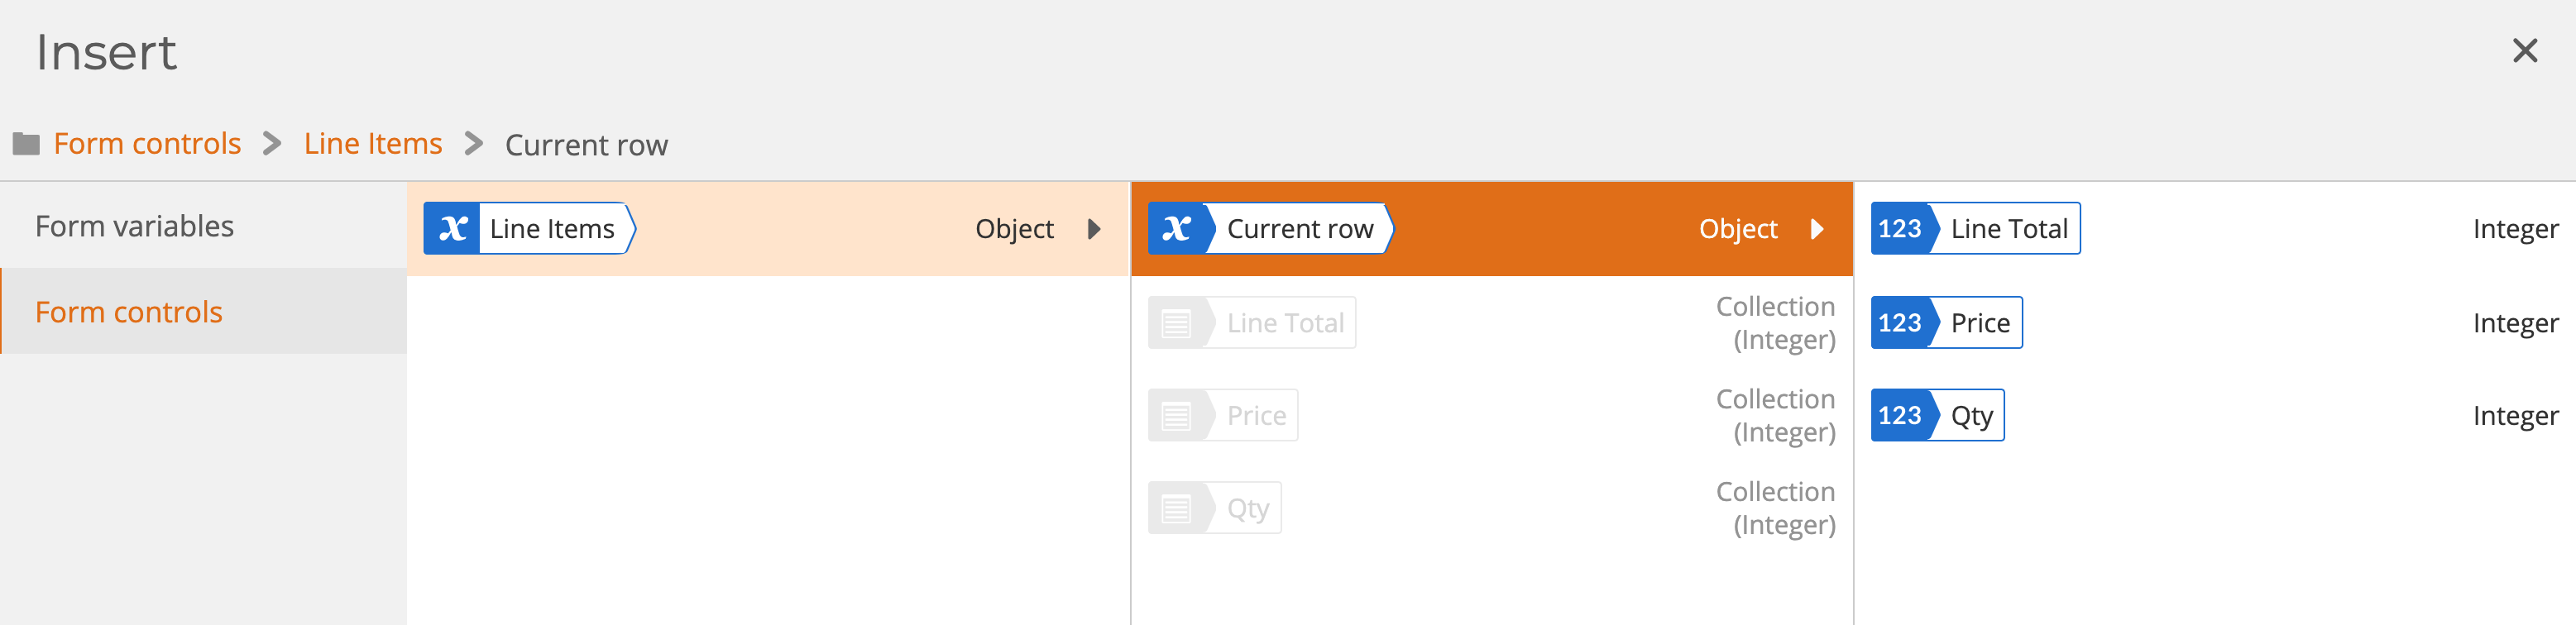
Task: Click the 123 icon beside Price
Action: coord(1900,323)
